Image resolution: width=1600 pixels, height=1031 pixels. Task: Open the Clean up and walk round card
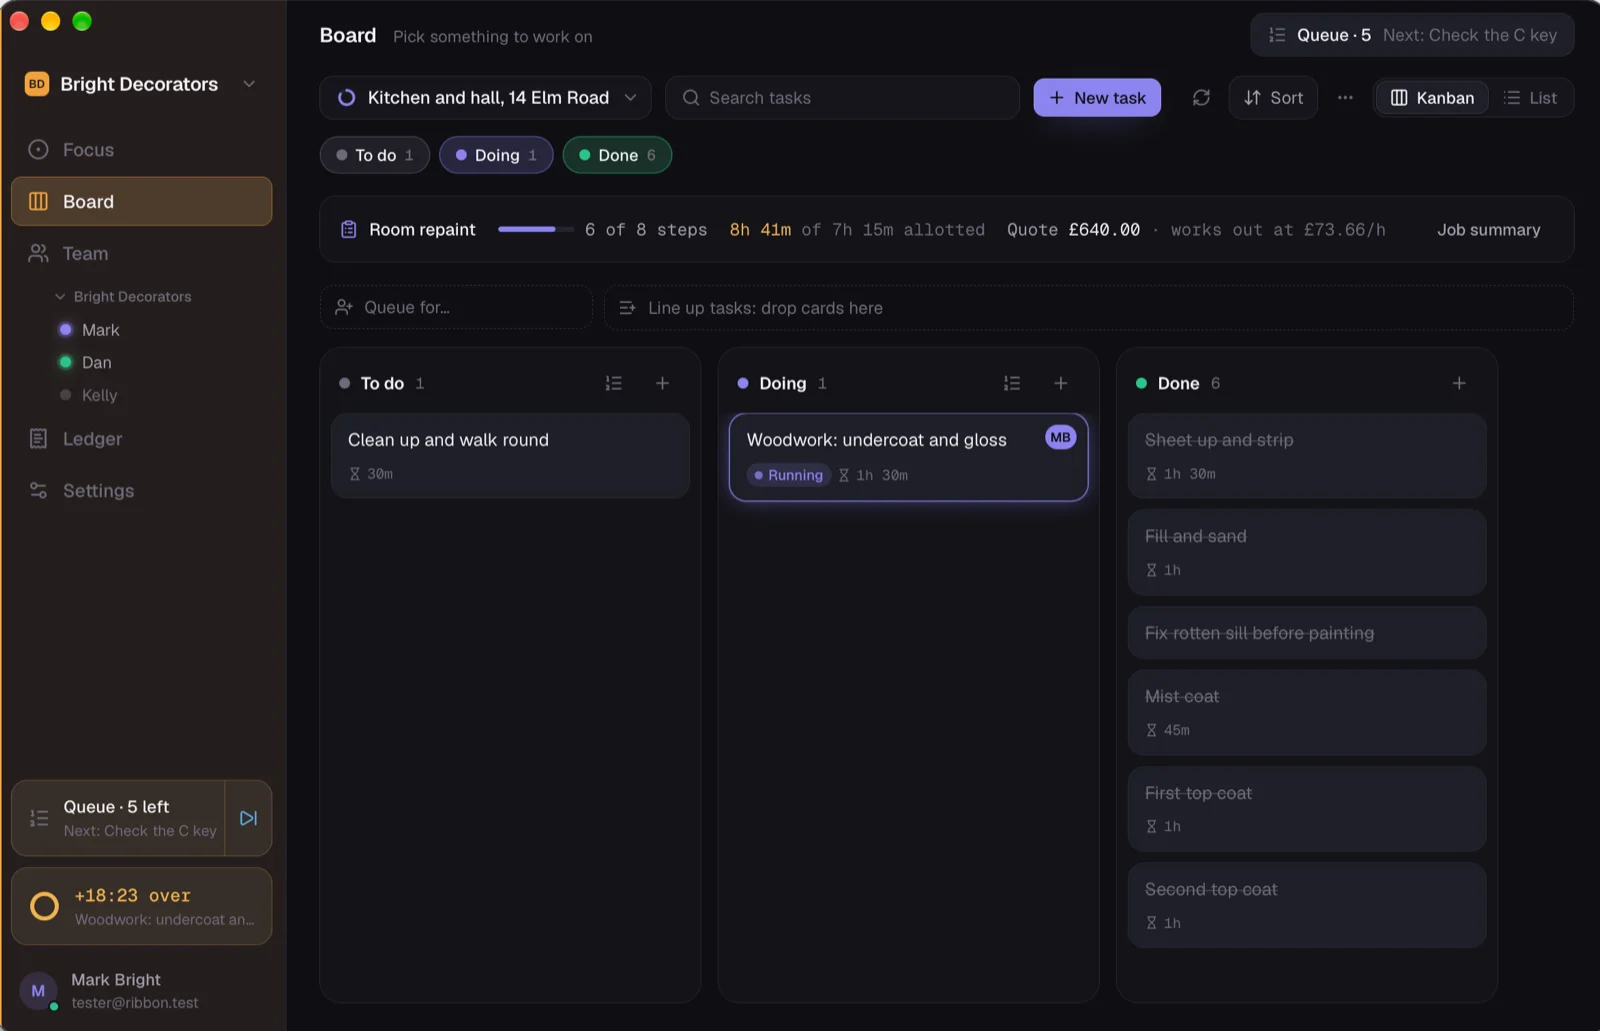click(510, 456)
